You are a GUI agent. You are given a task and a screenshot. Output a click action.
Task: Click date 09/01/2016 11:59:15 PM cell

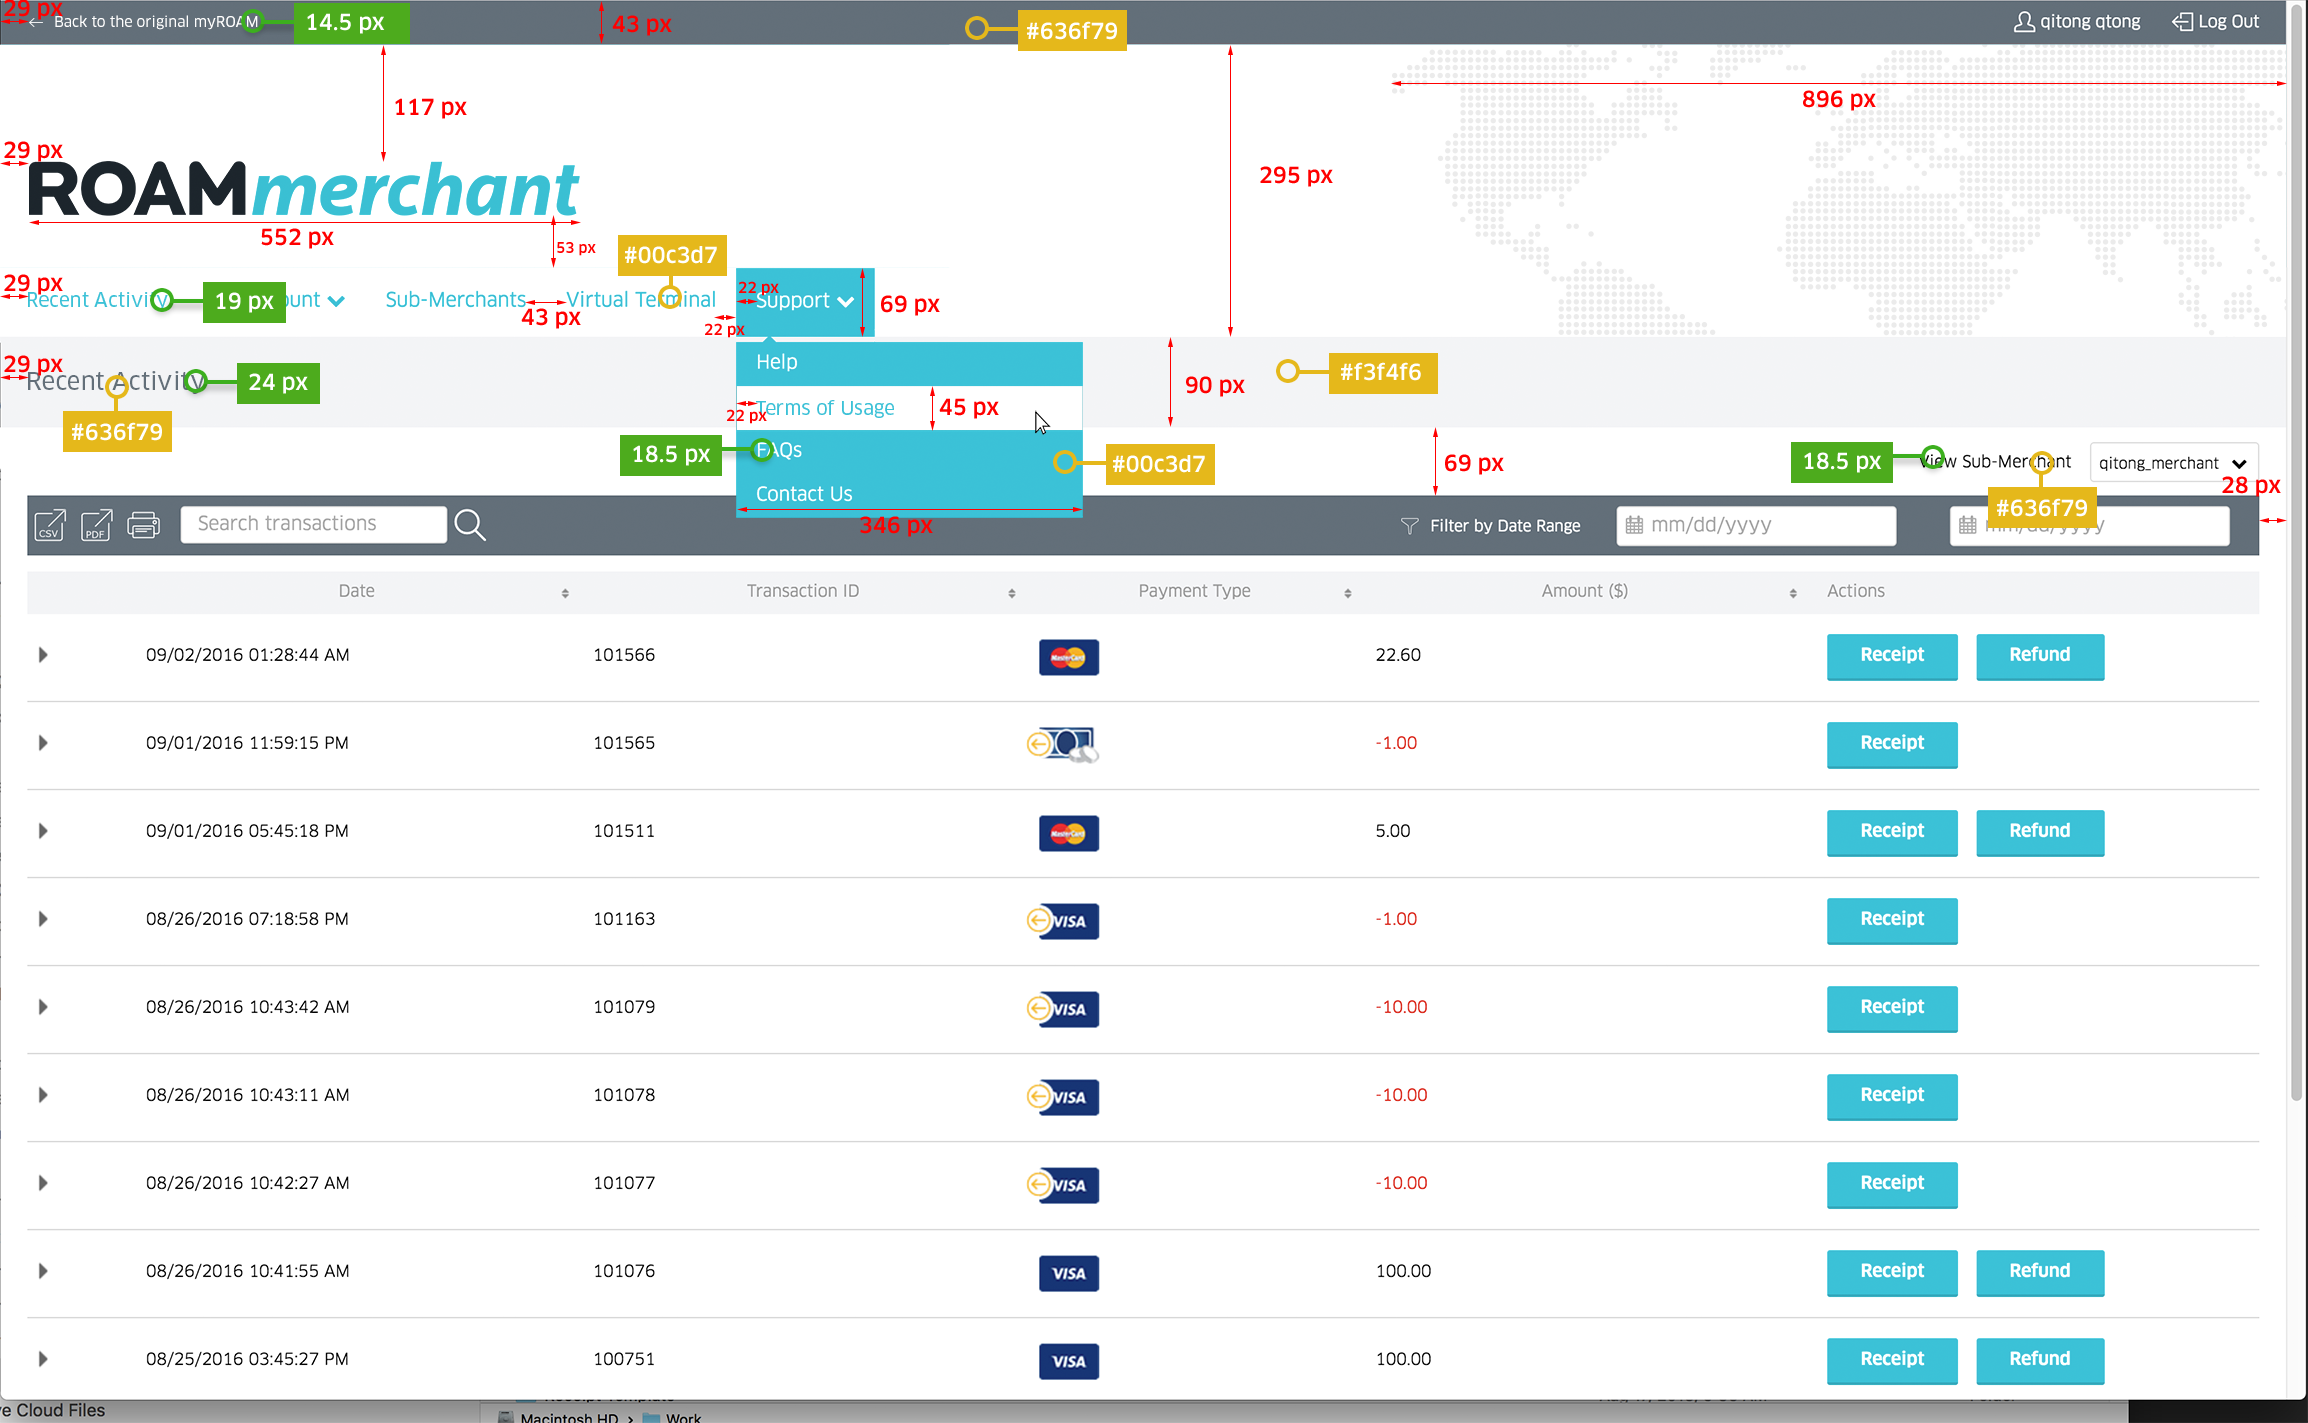click(247, 743)
